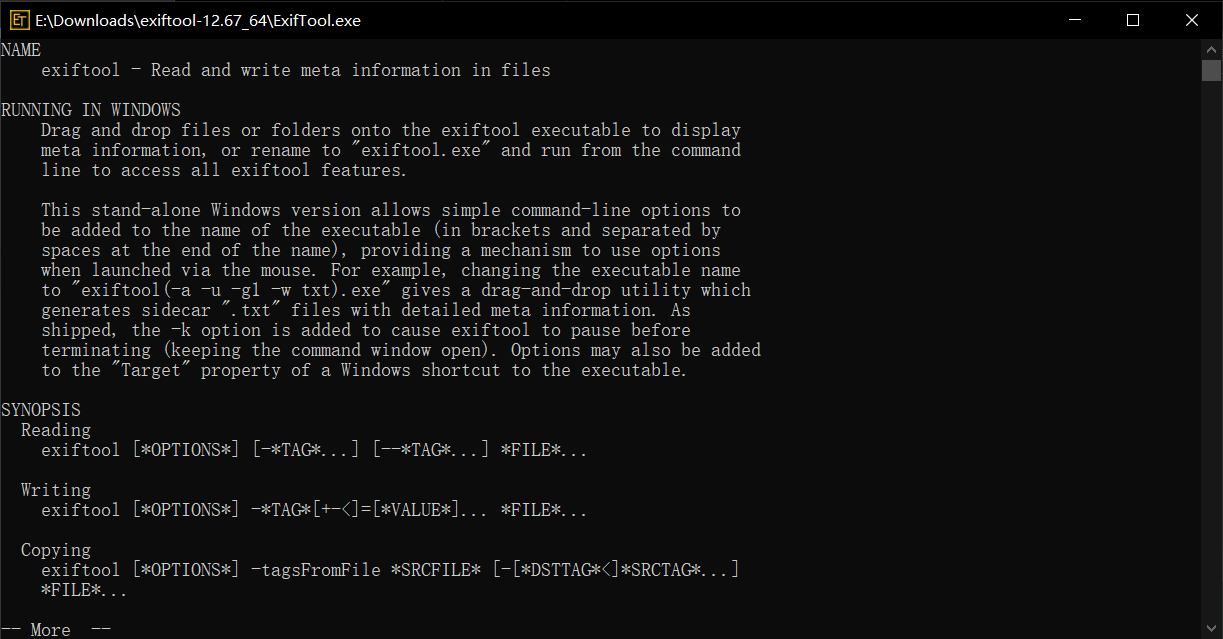The width and height of the screenshot is (1223, 639).
Task: Click the *SRCFILE* placeholder in the Copying syntax
Action: [x=436, y=570]
